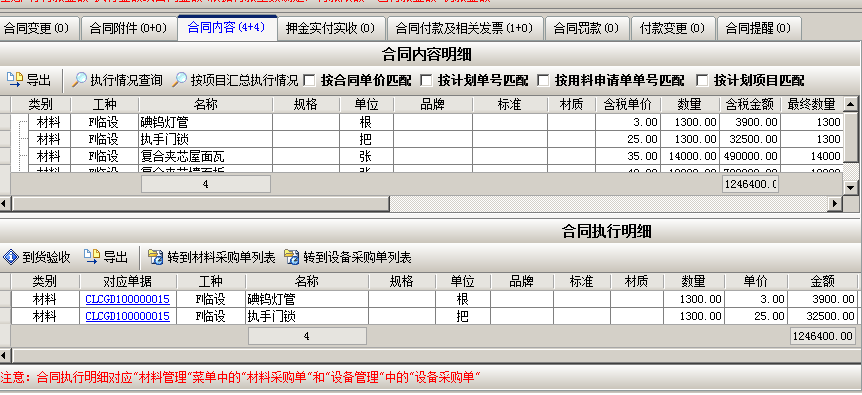
Task: Click upper table horizontal scrollbar left arrow
Action: (x=5, y=204)
